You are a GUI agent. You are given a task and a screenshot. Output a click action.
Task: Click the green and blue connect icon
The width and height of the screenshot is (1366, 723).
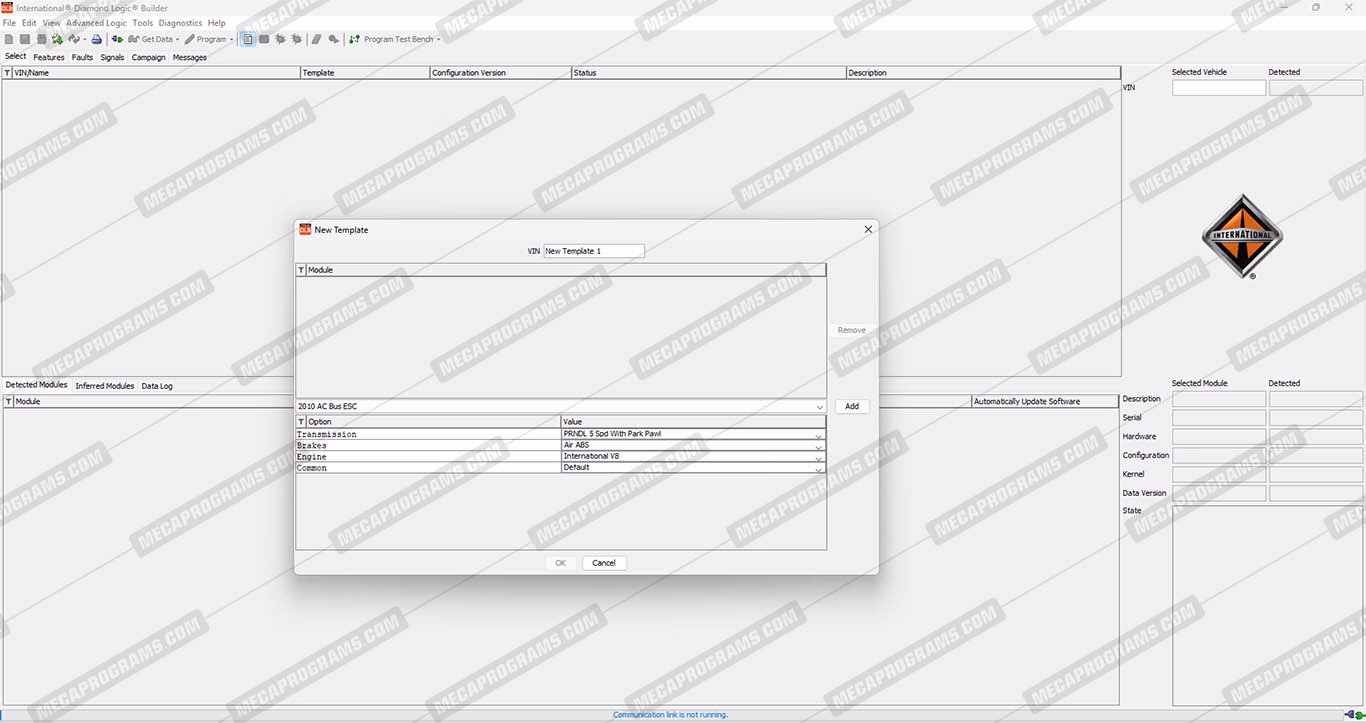coord(117,39)
